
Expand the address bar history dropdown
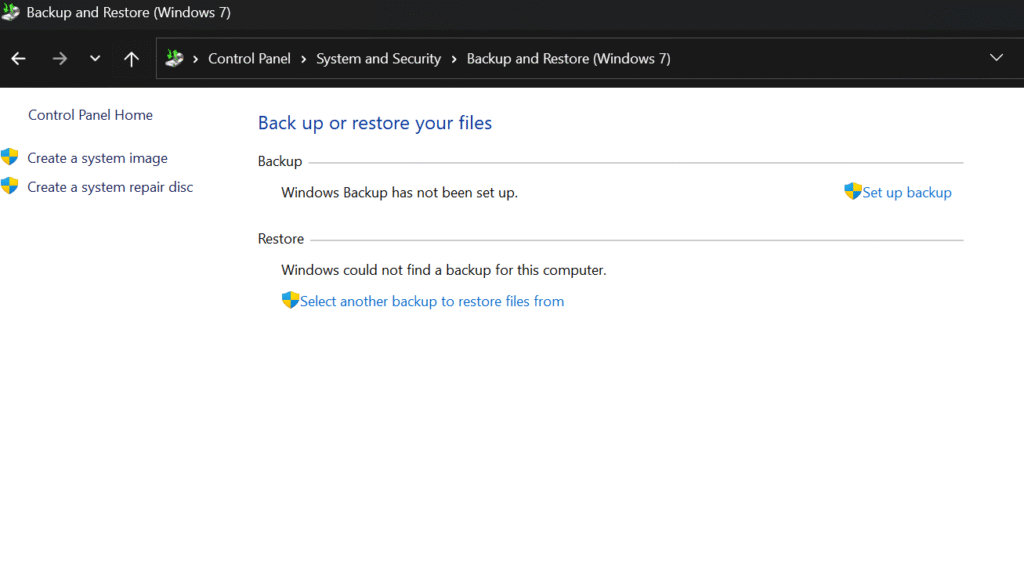[996, 58]
